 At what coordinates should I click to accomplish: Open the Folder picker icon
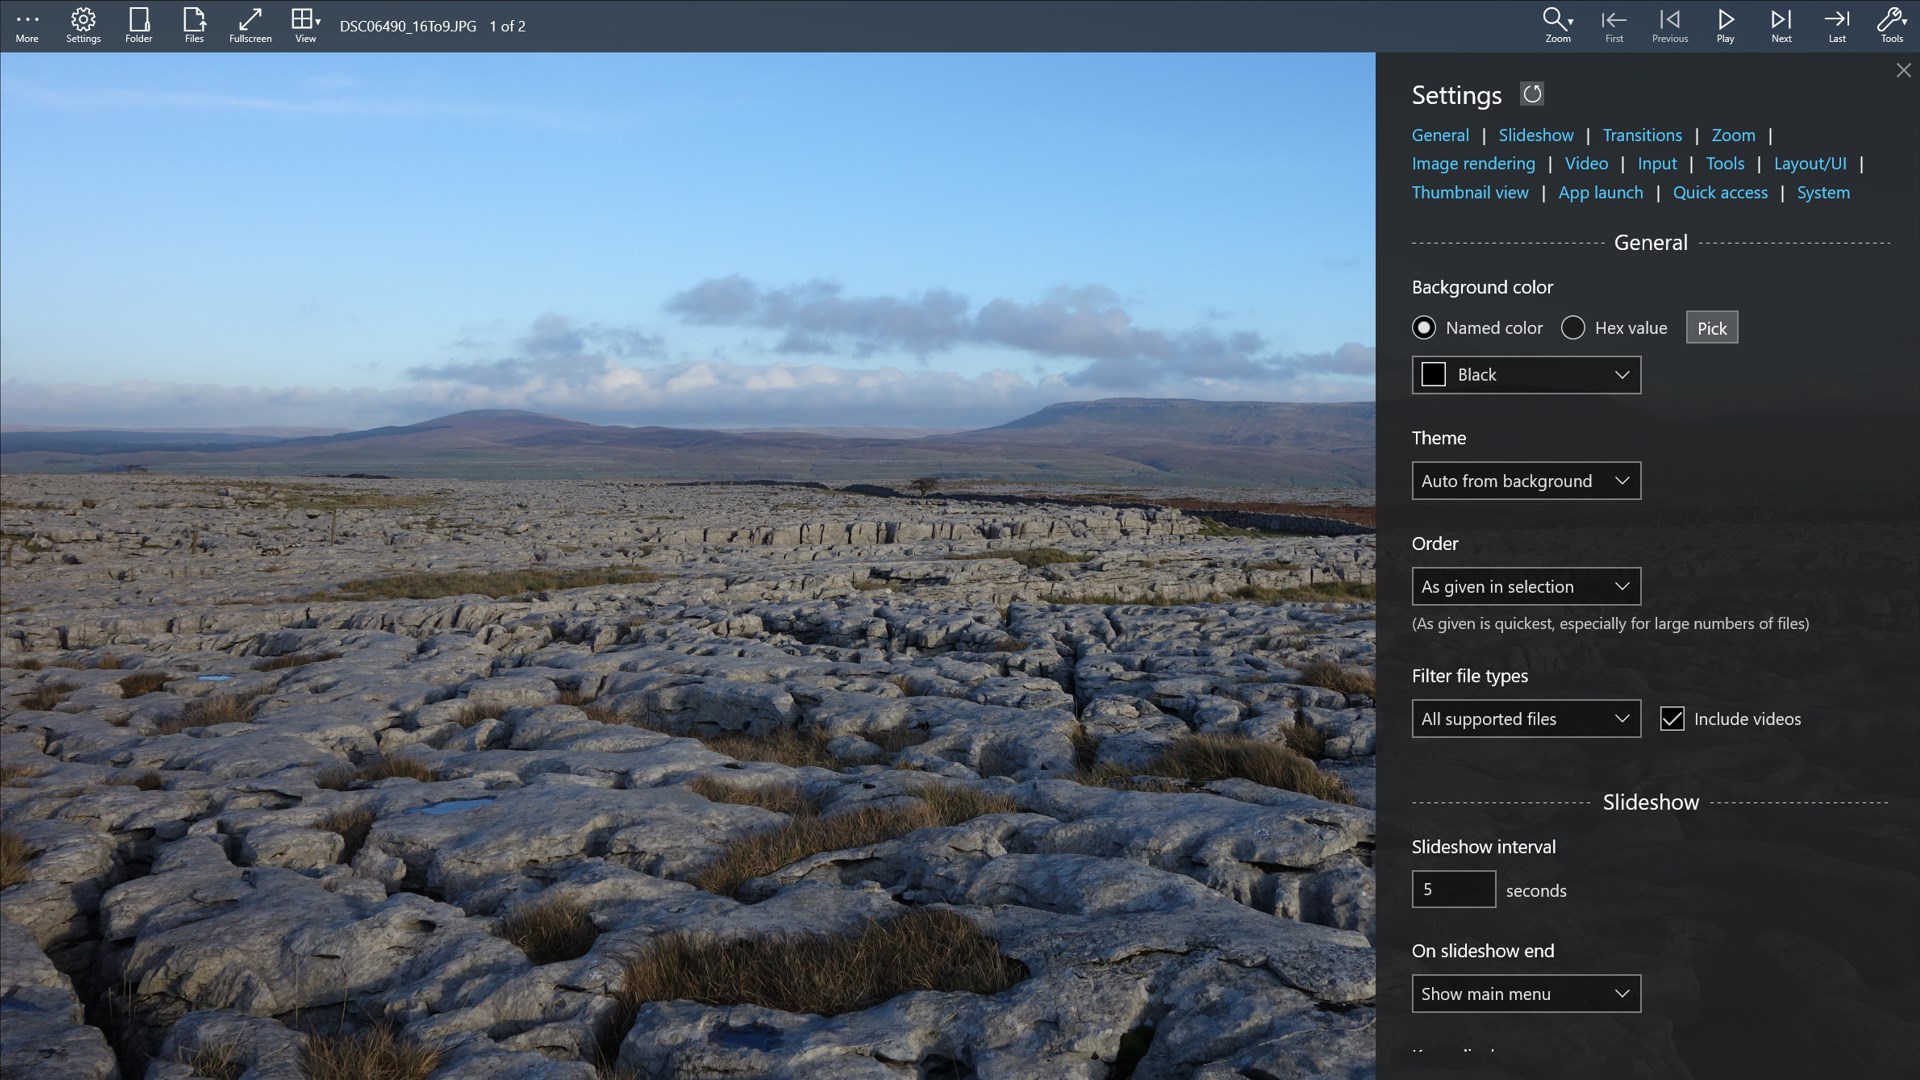139,25
